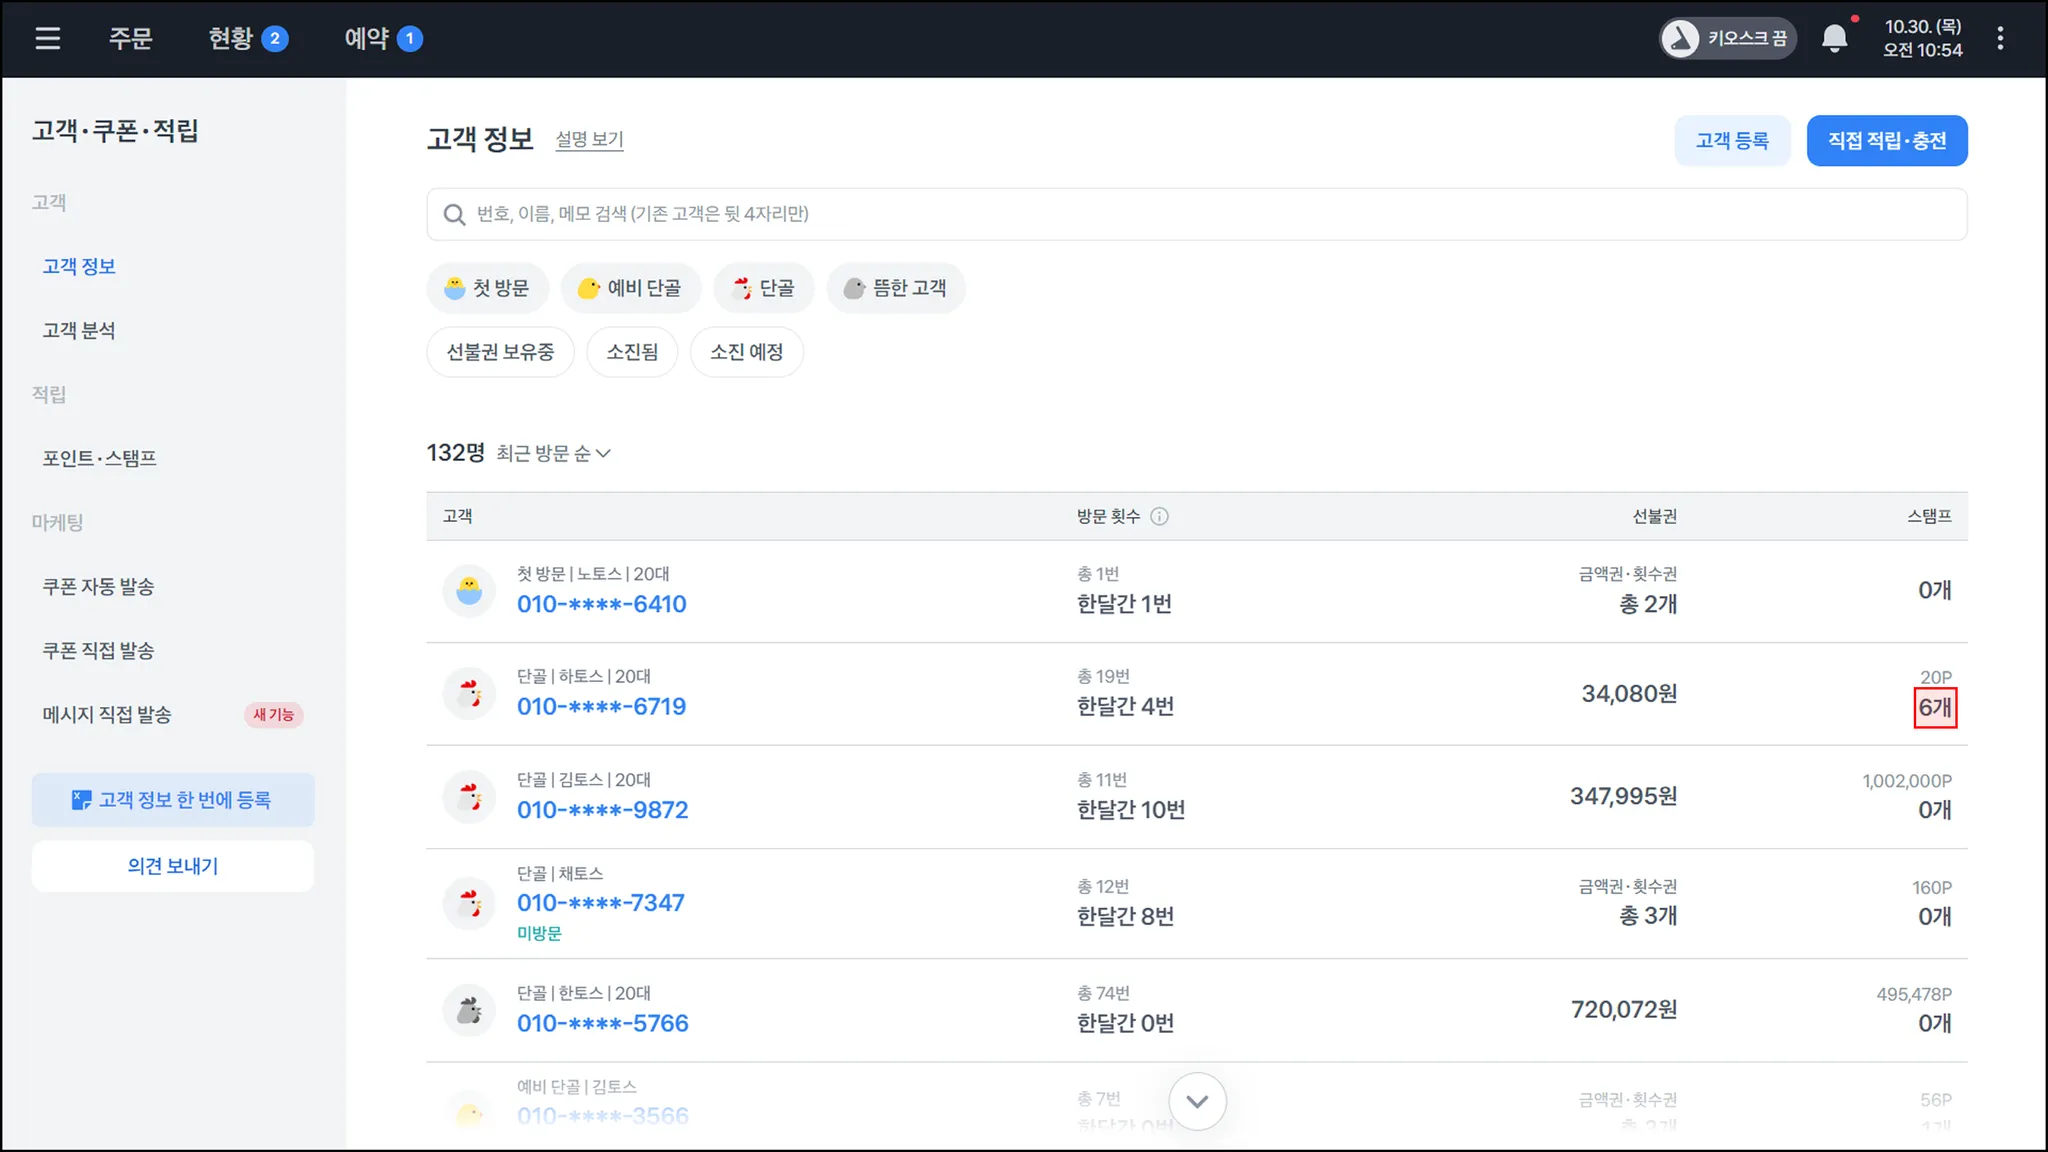Click the search magnifier icon
This screenshot has width=2048, height=1152.
454,214
